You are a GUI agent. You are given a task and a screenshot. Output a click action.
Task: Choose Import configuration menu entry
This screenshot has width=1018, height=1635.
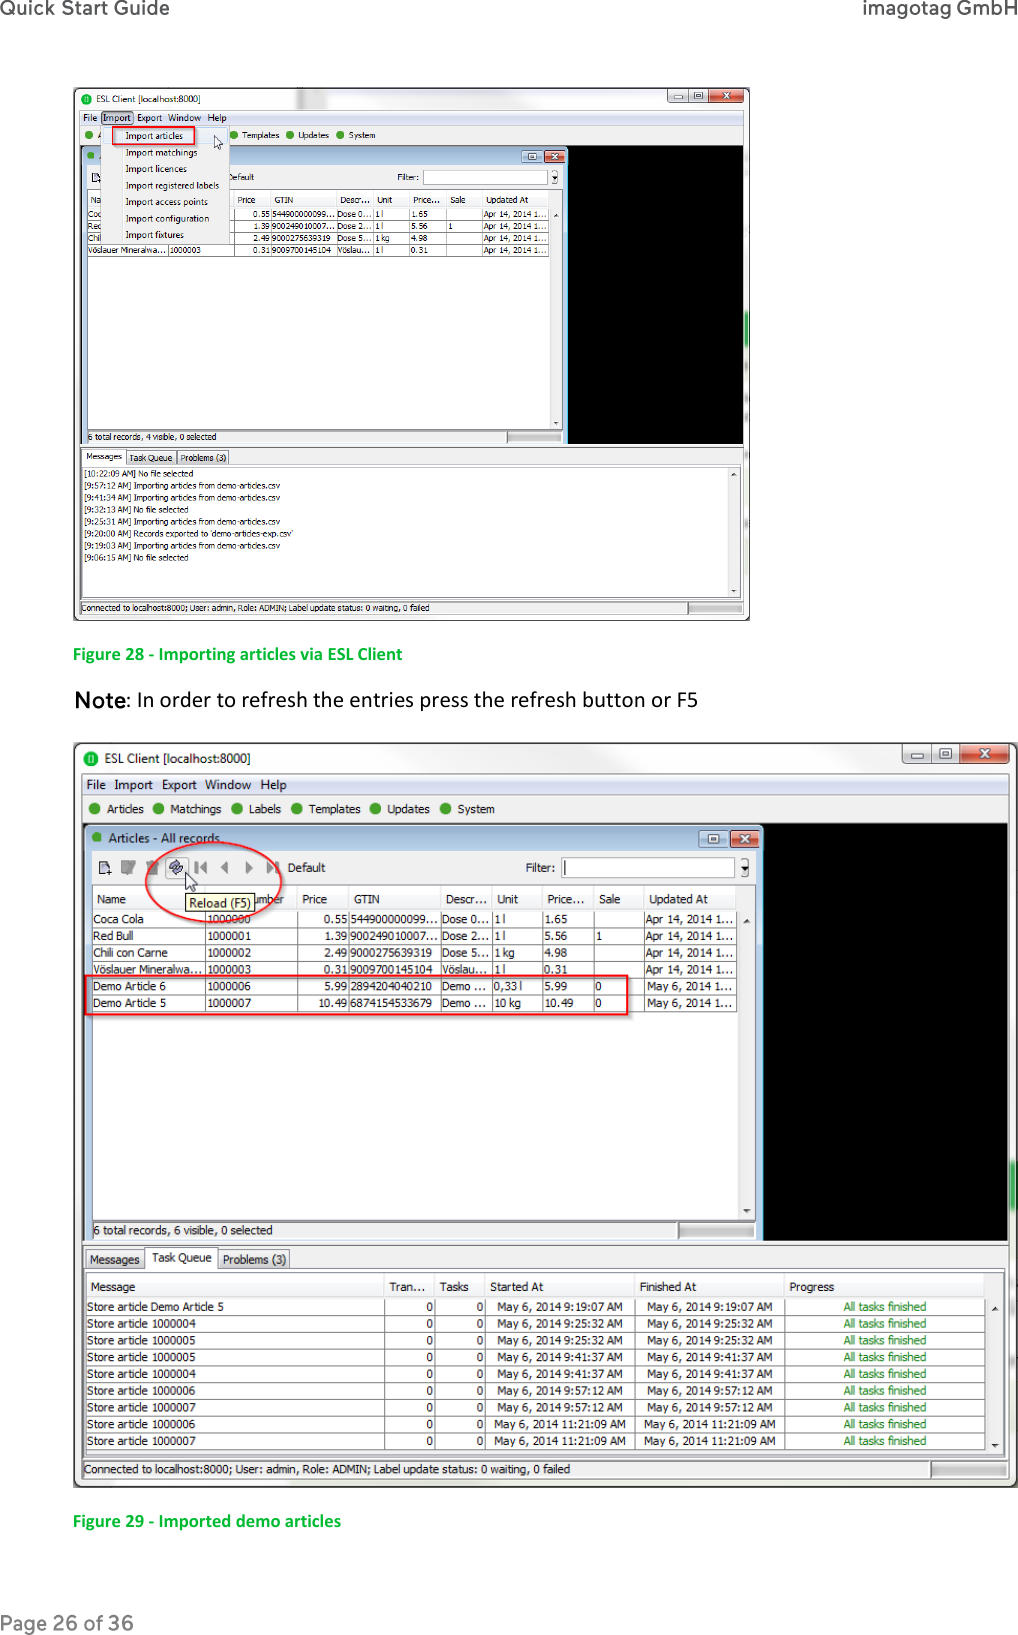click(x=167, y=219)
